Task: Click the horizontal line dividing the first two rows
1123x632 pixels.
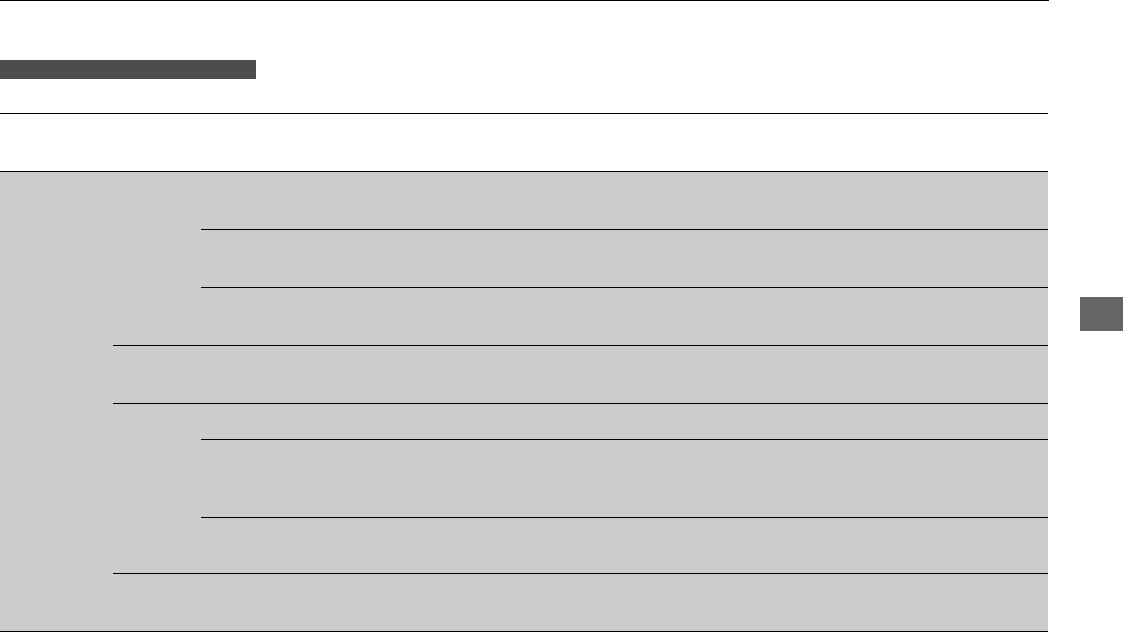Action: click(x=625, y=229)
